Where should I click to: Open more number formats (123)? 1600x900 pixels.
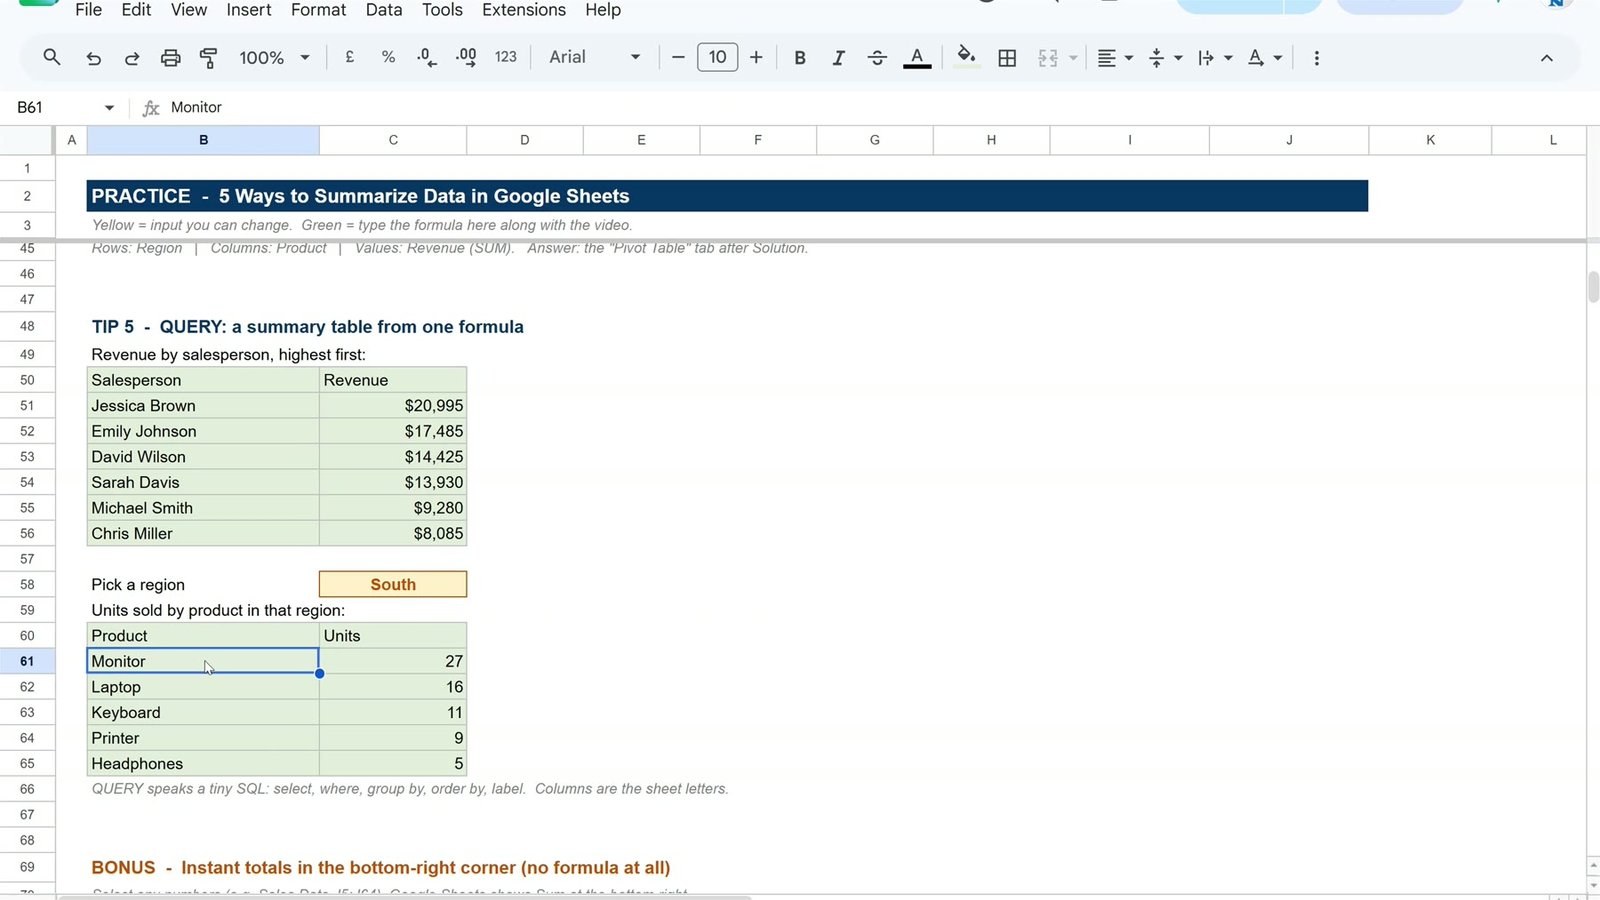[x=506, y=57]
